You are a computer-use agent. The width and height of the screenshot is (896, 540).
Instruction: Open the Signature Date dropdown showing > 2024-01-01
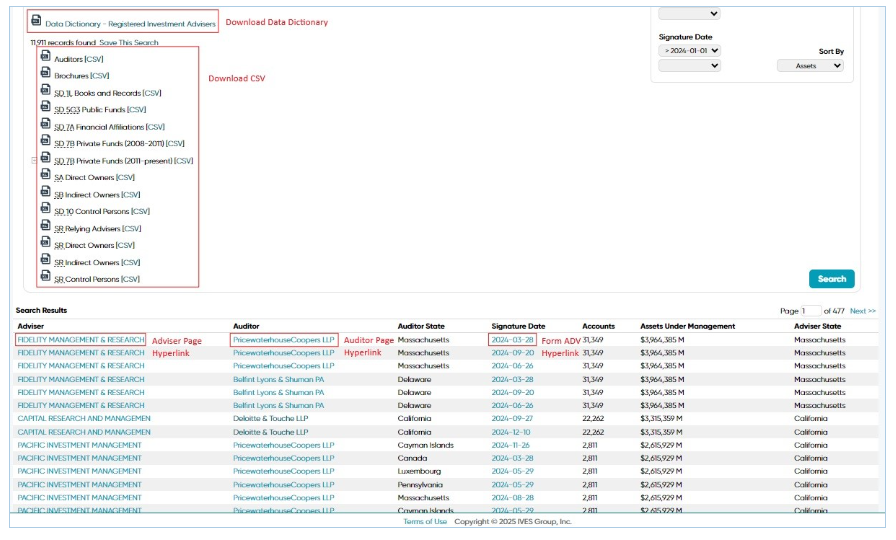click(689, 51)
